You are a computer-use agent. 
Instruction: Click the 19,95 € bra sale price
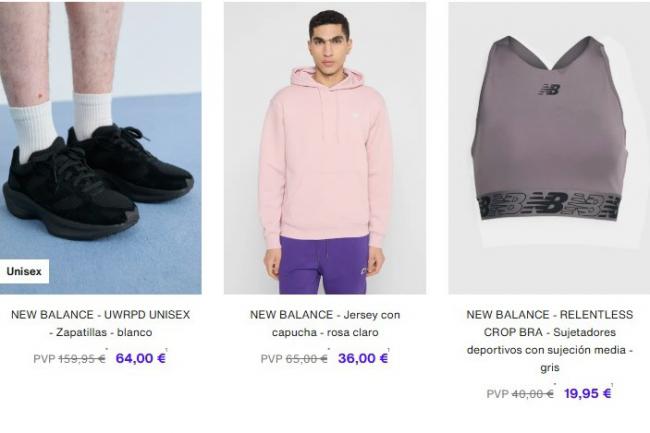pos(587,393)
